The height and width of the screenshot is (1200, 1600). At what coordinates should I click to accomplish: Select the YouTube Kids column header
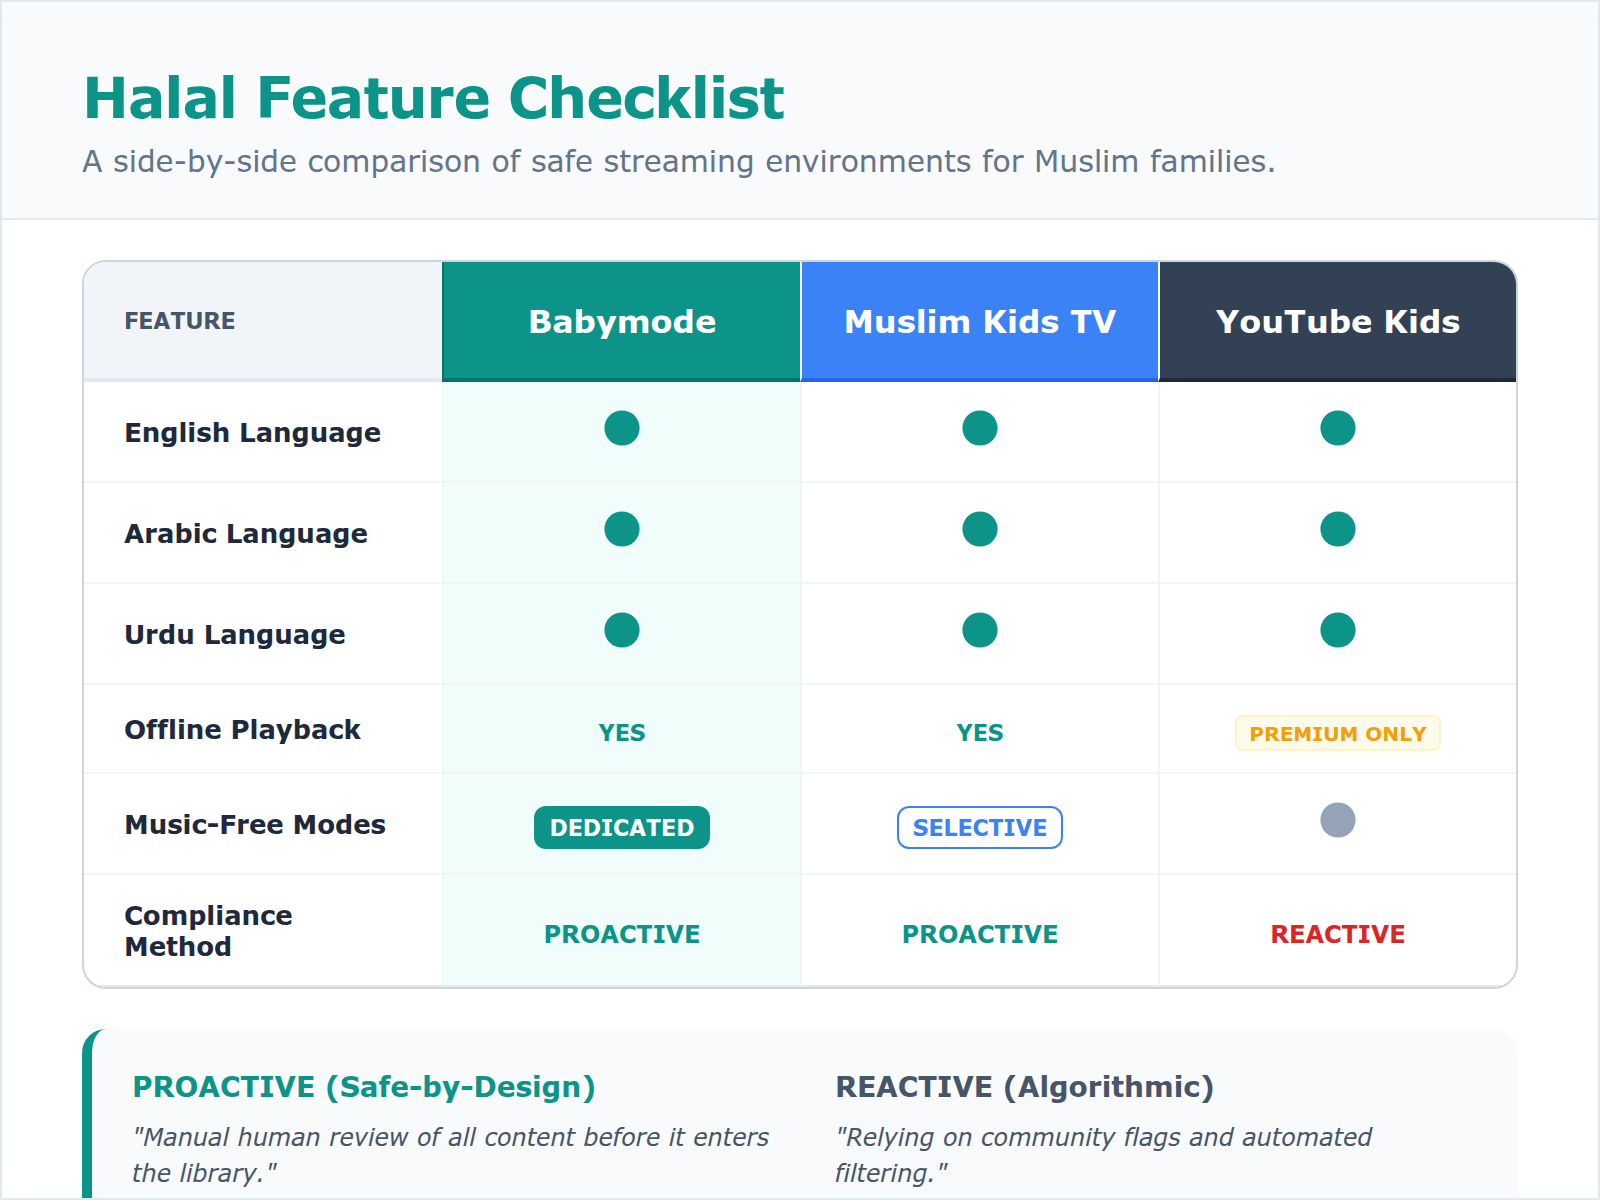(1338, 321)
